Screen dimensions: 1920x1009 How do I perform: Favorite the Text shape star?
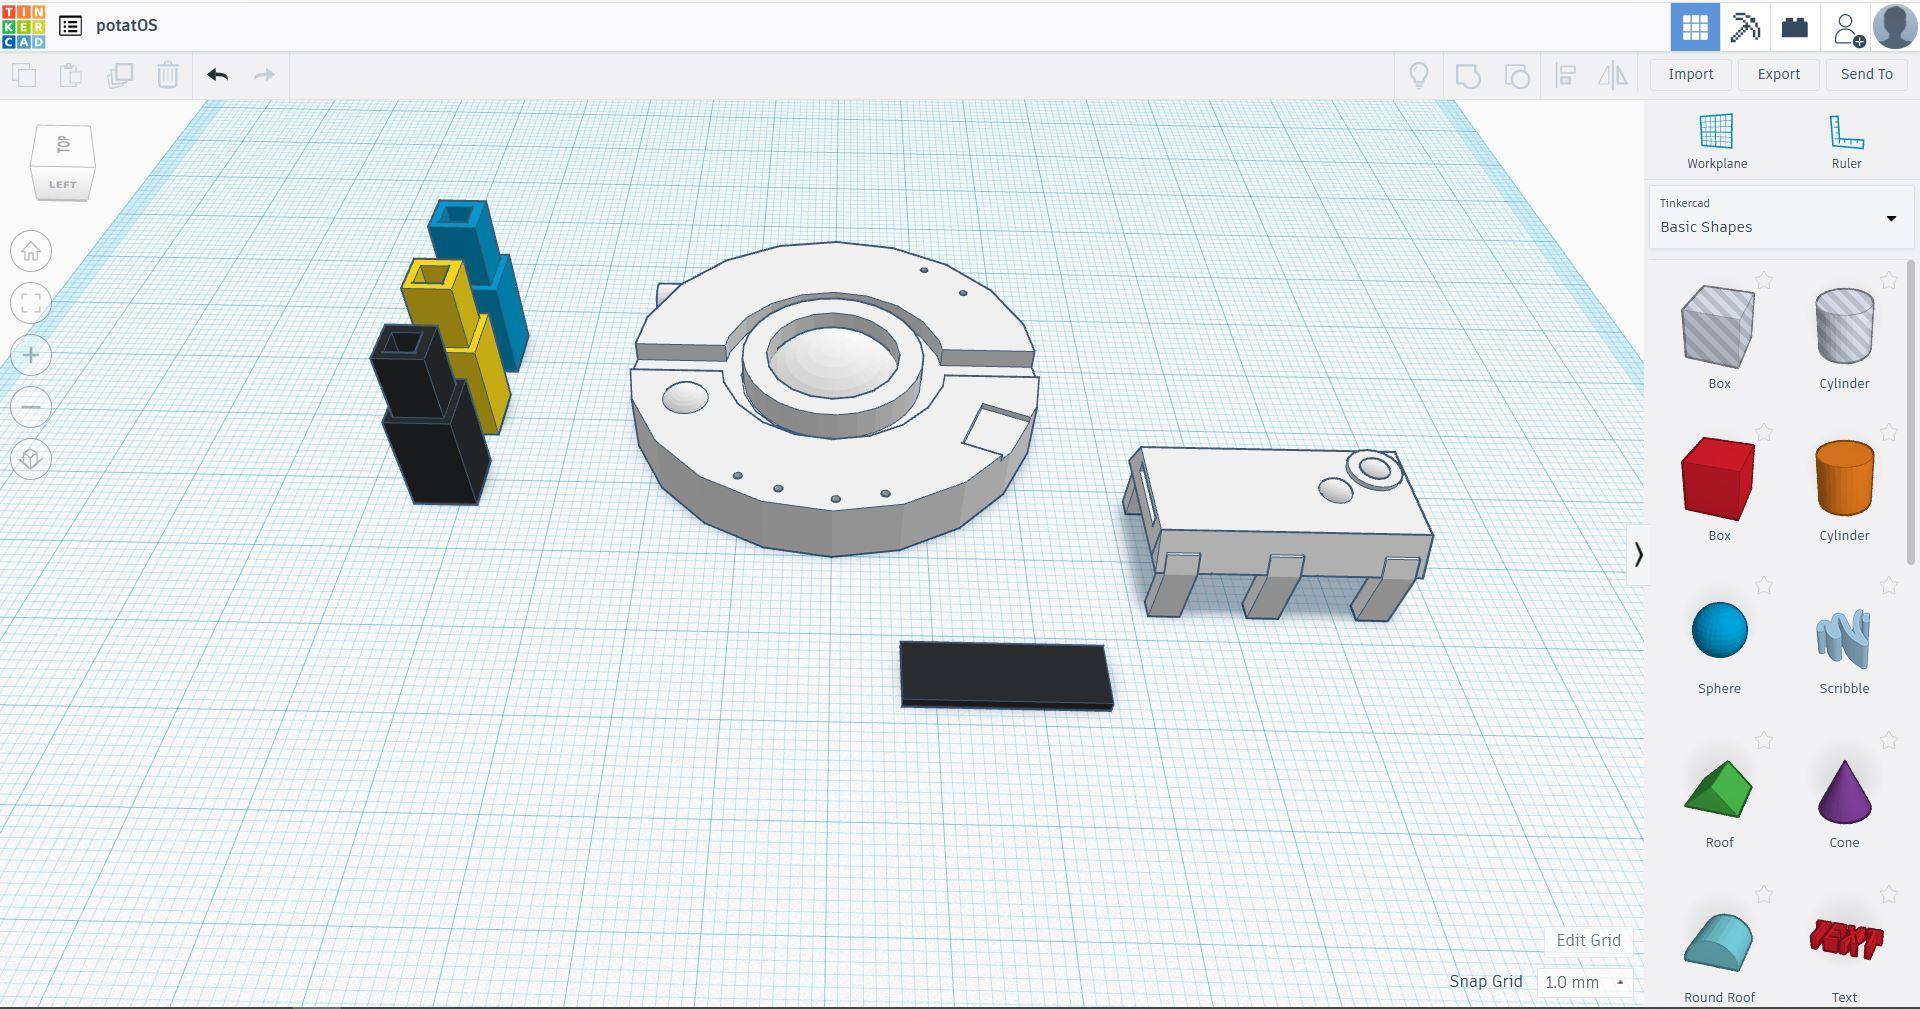tap(1888, 894)
